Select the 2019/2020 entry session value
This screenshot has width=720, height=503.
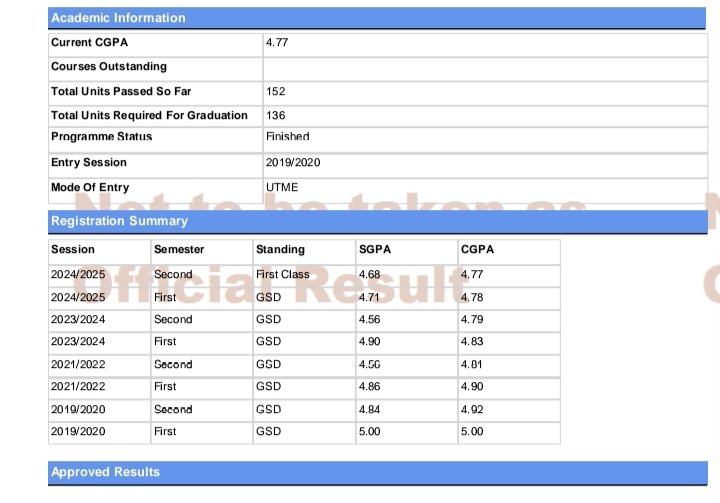pyautogui.click(x=293, y=163)
